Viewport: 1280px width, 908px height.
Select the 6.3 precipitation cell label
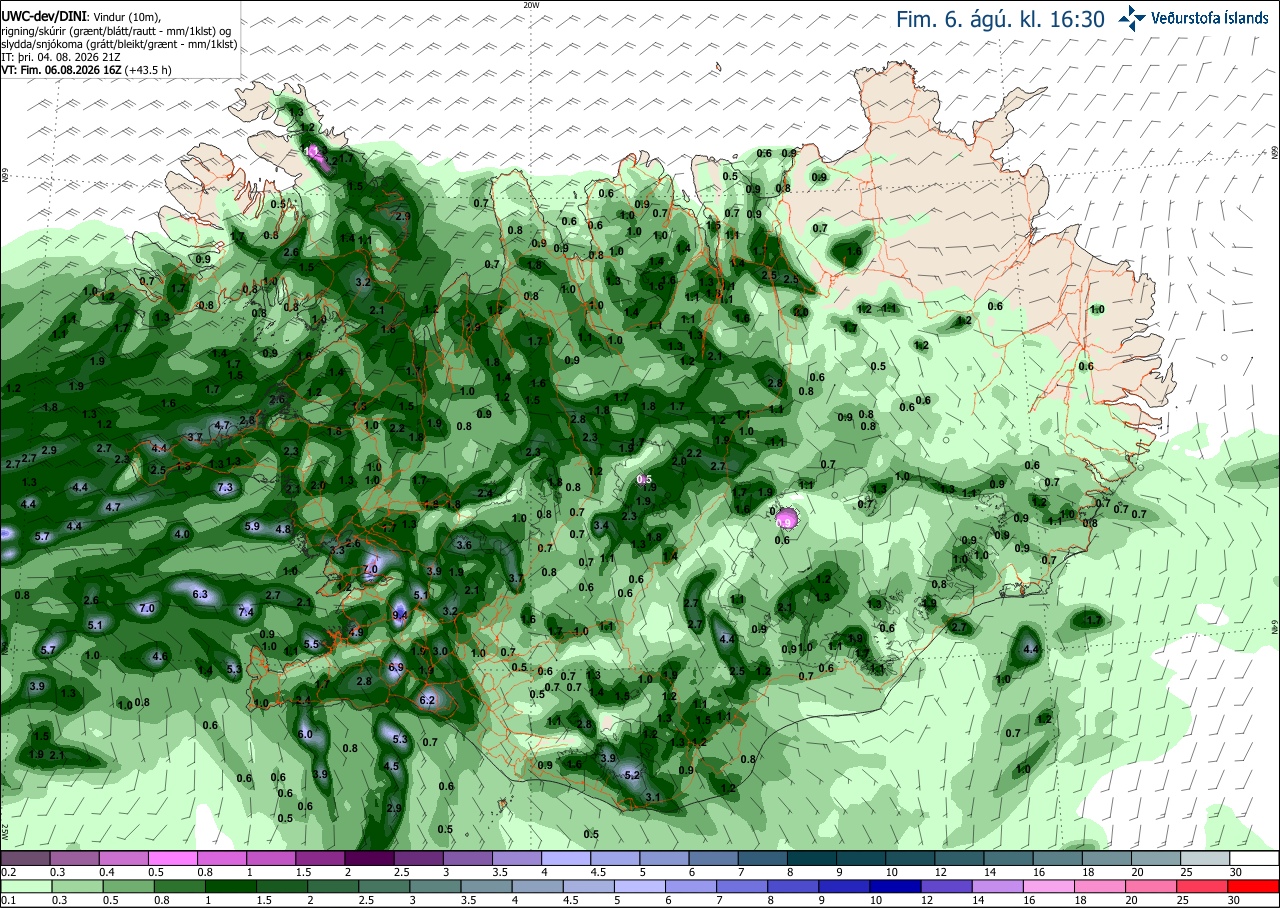point(199,594)
